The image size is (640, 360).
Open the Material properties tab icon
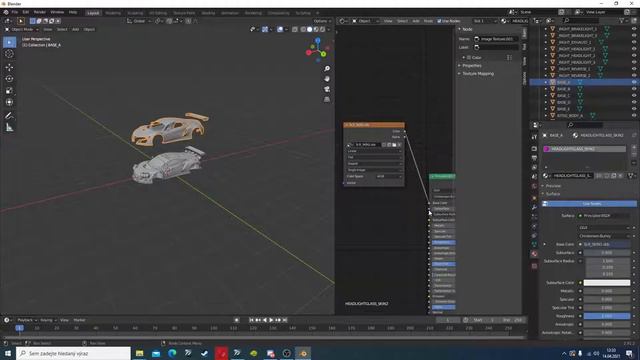tap(534, 254)
